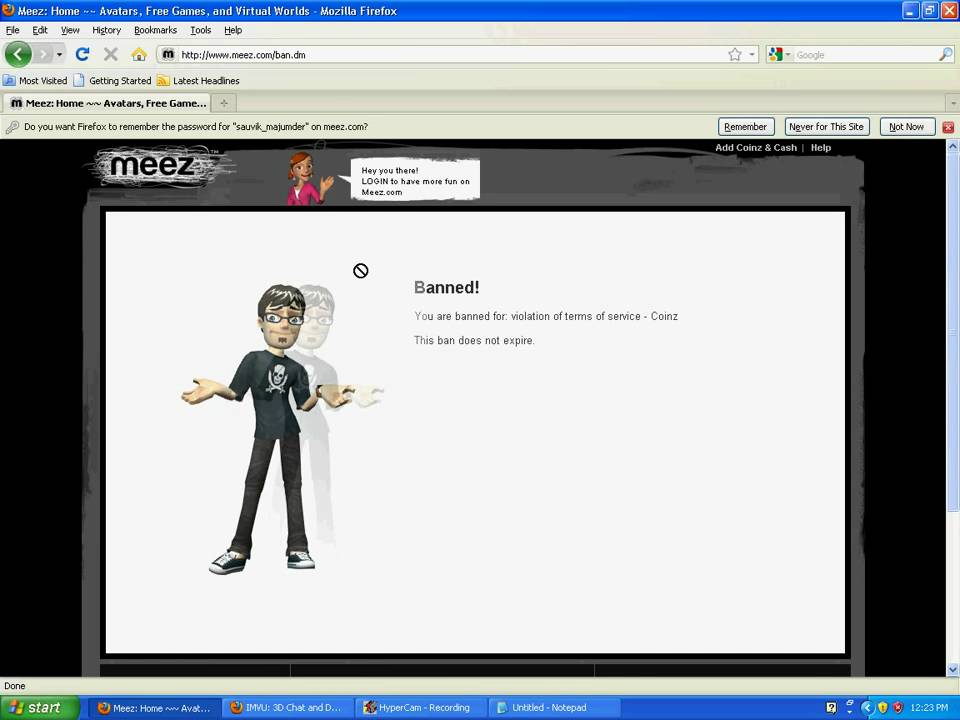Switch to Meez Firefox taskbar button
The image size is (960, 720).
click(154, 708)
